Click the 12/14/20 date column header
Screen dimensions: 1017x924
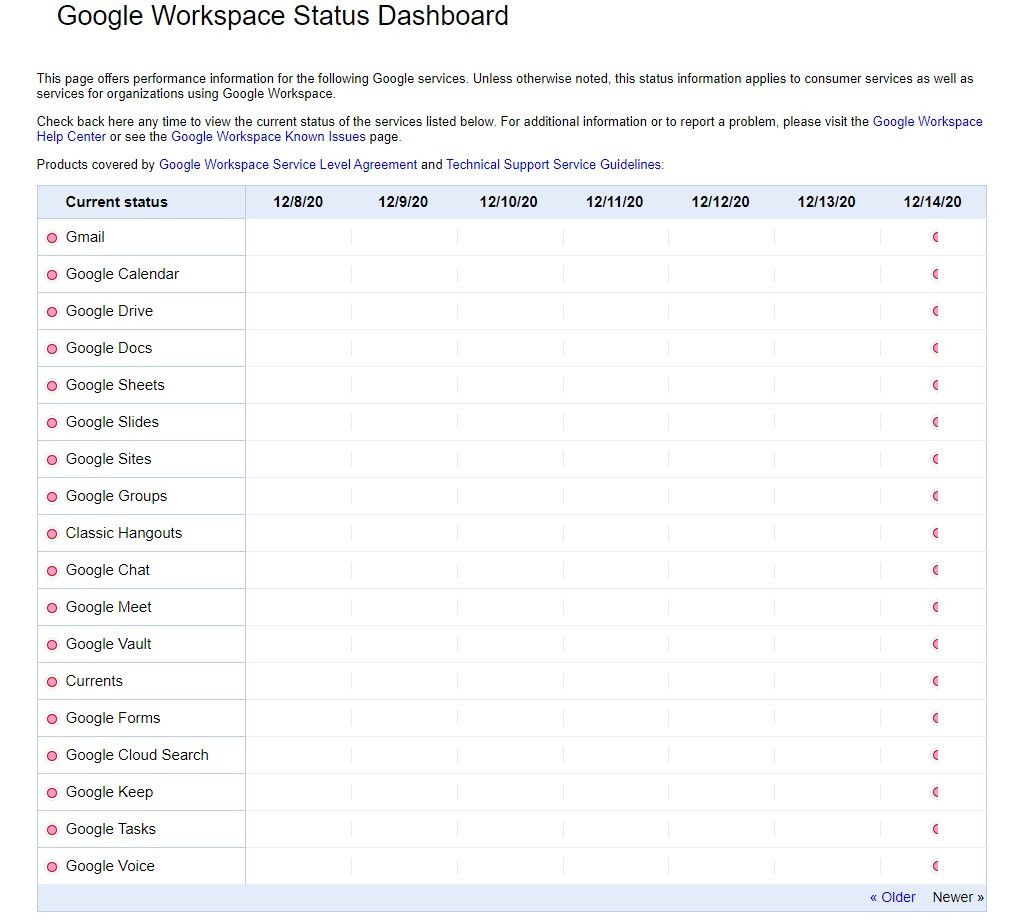(932, 202)
